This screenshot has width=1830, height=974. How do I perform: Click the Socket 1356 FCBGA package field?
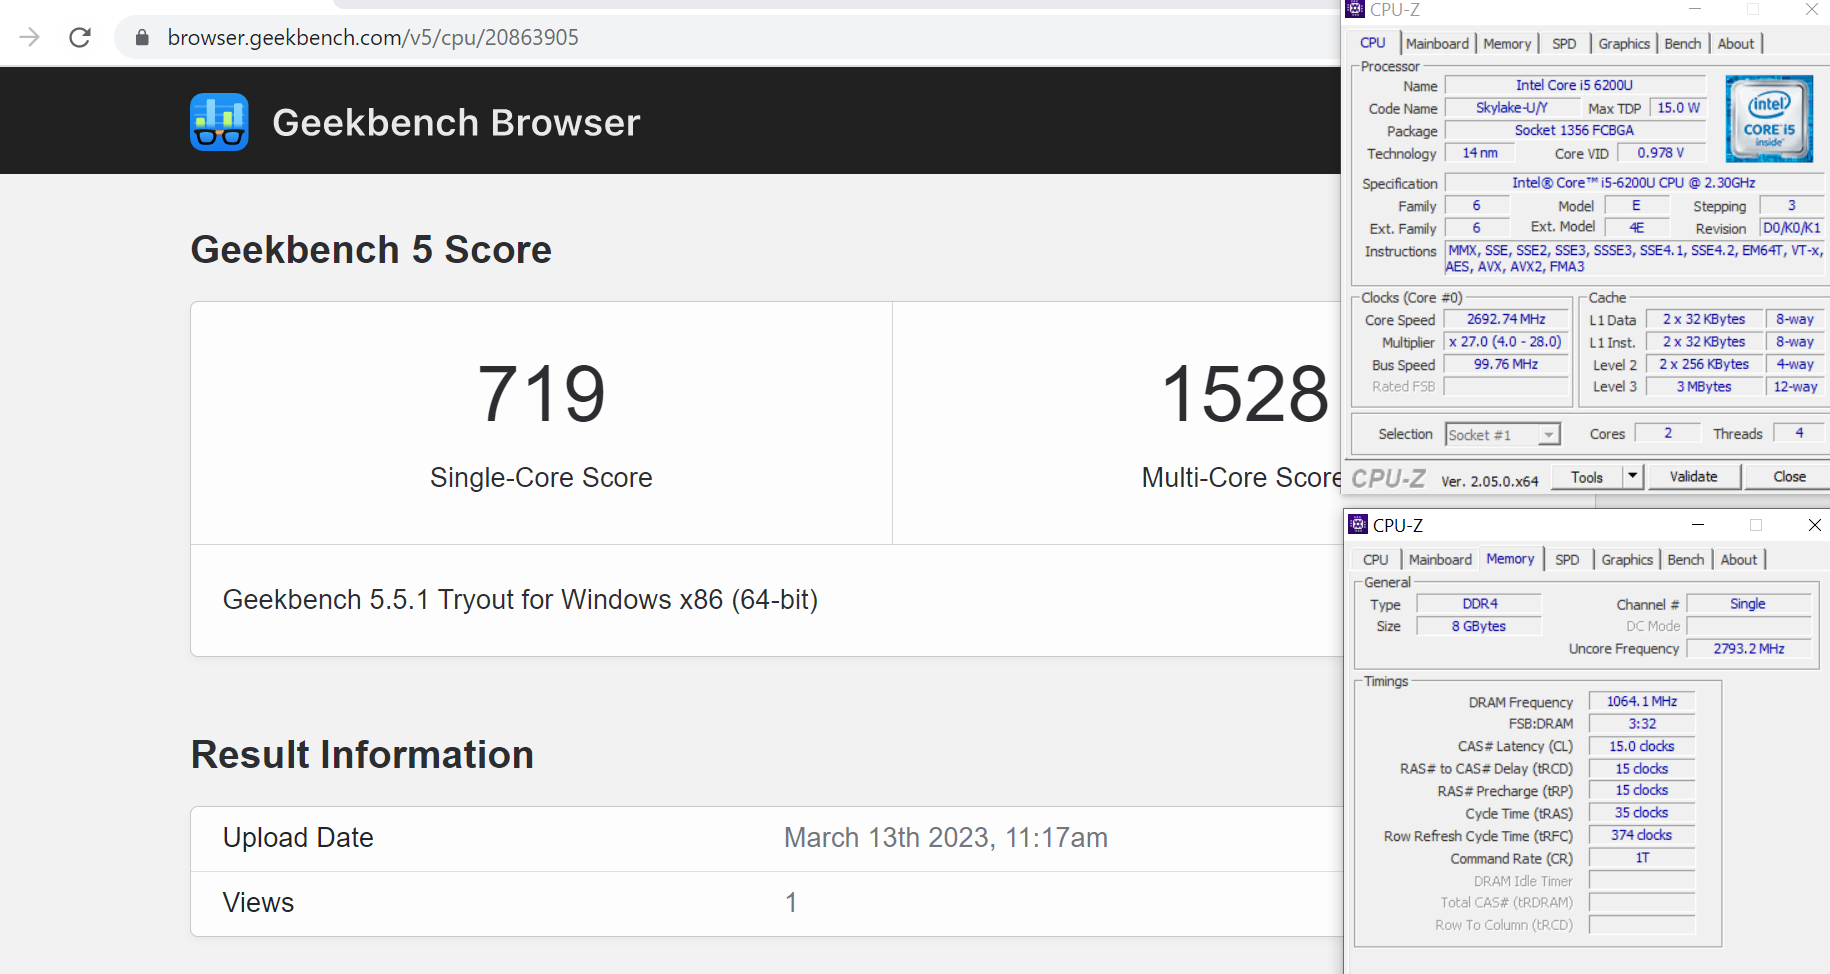click(1574, 131)
